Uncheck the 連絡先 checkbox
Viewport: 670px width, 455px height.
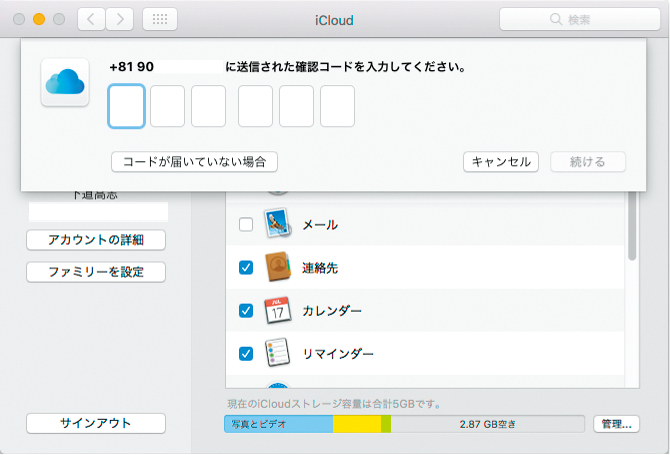coord(246,267)
